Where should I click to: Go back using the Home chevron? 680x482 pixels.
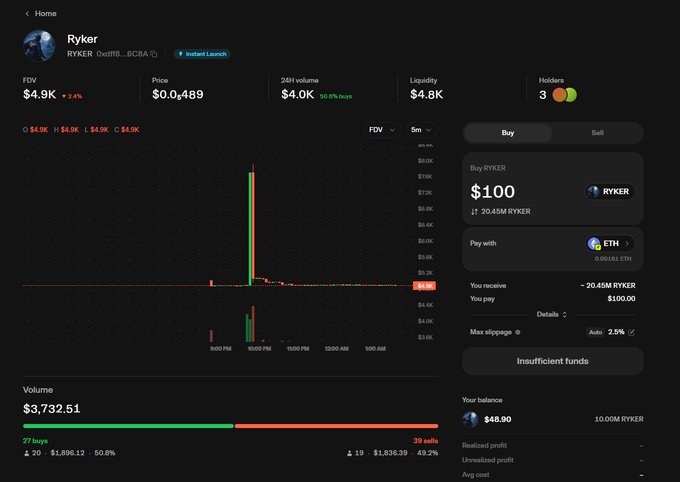(27, 13)
